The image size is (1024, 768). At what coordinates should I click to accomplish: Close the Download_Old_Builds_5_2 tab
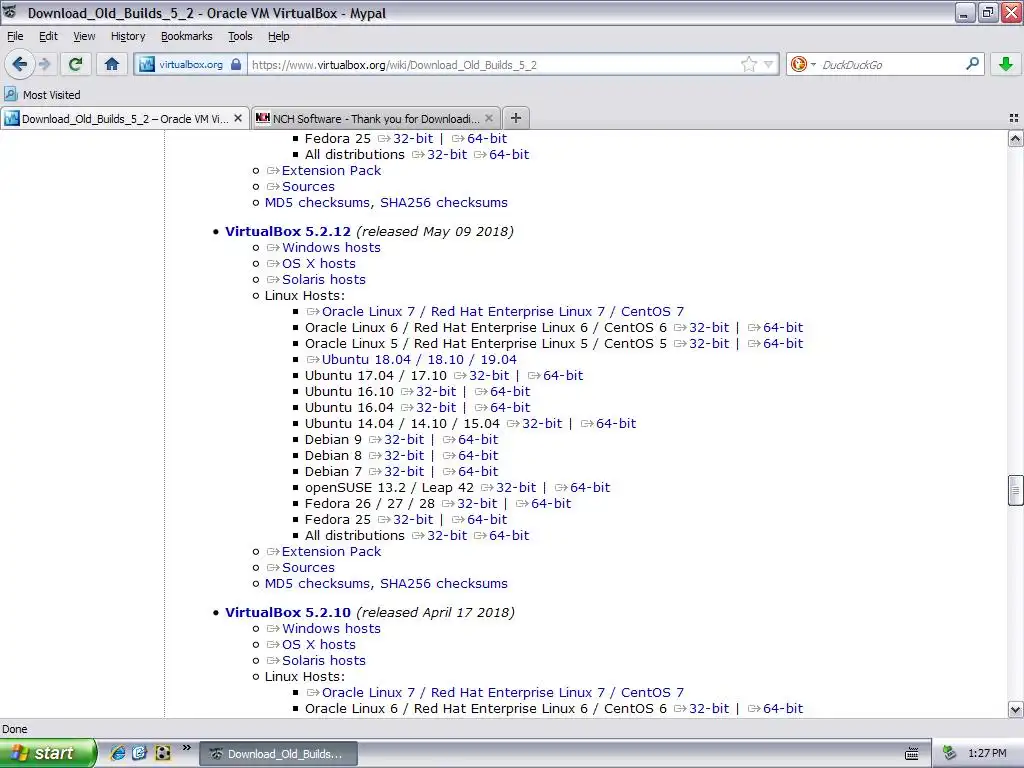238,118
